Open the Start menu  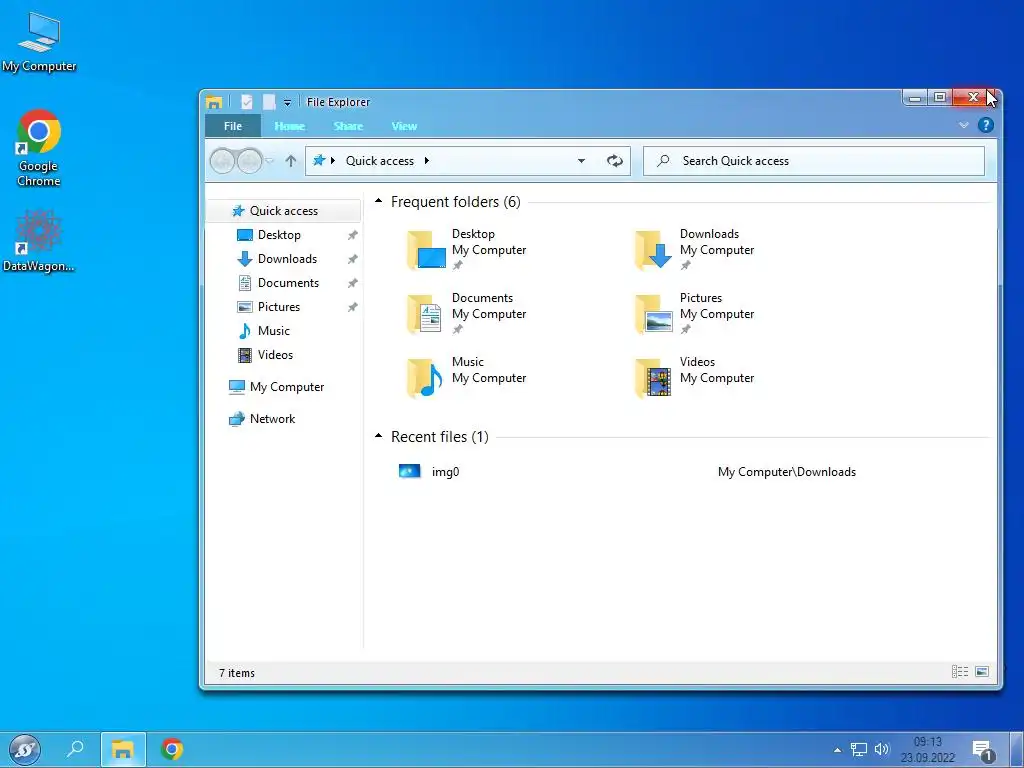pyautogui.click(x=25, y=749)
